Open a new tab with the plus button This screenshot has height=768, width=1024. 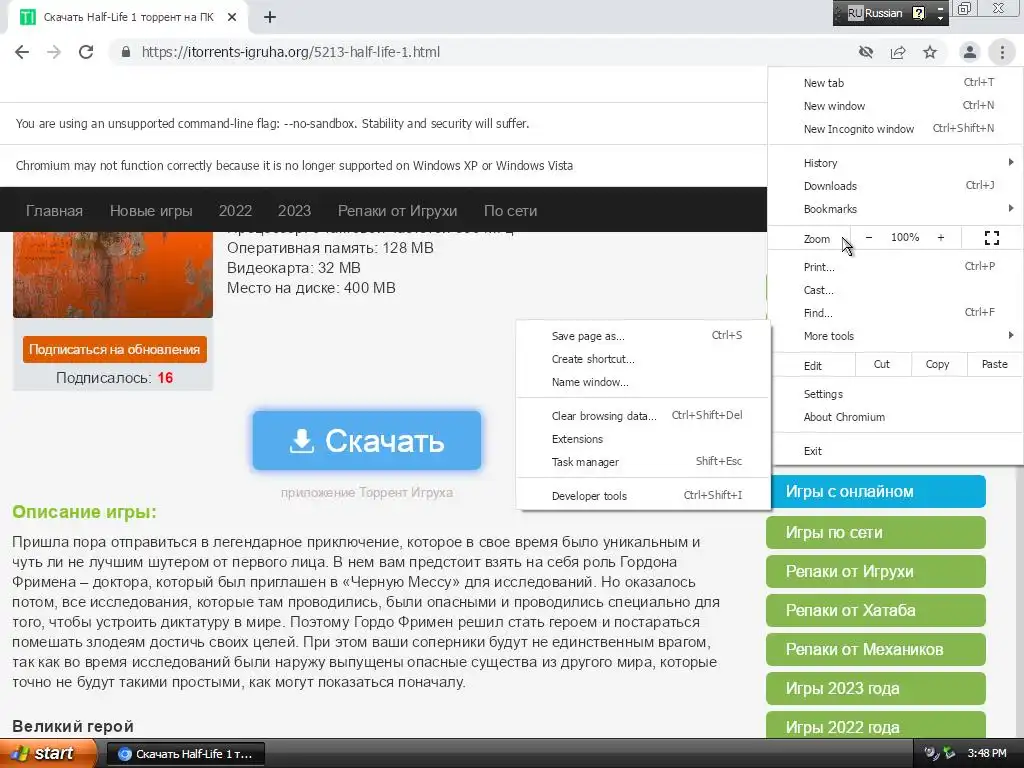(270, 18)
